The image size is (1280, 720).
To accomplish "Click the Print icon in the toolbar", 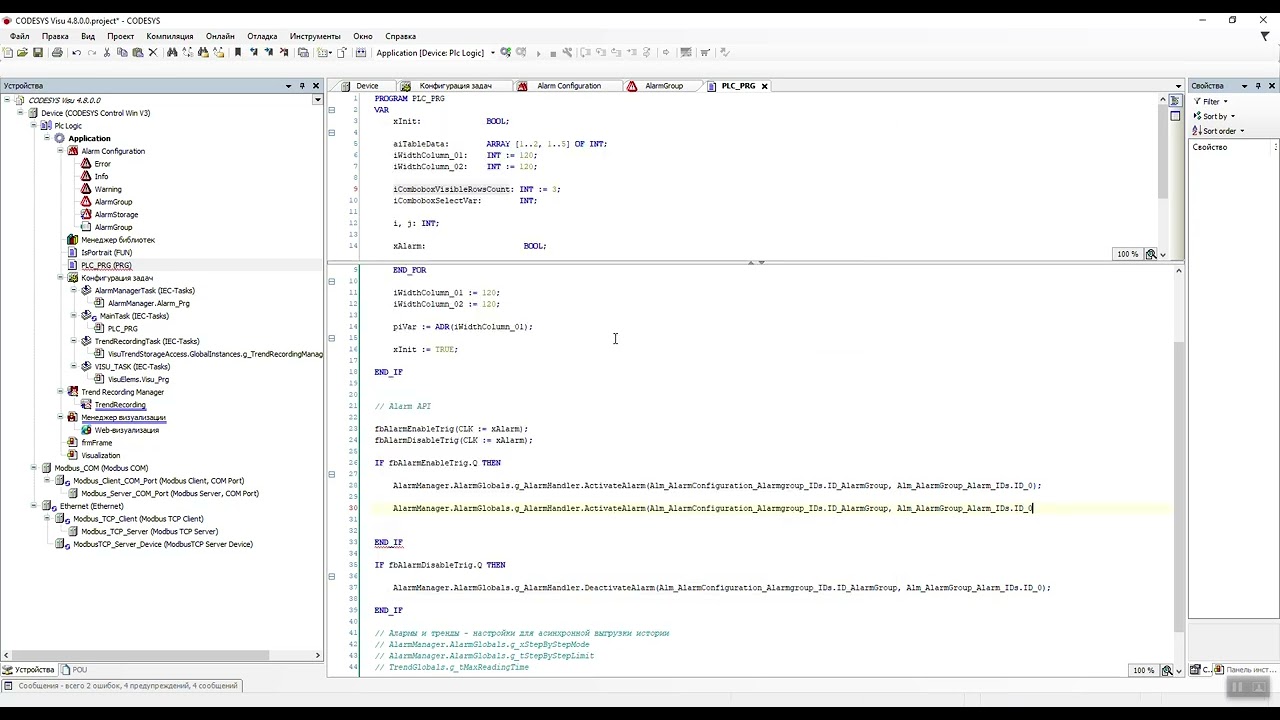I will tap(57, 53).
